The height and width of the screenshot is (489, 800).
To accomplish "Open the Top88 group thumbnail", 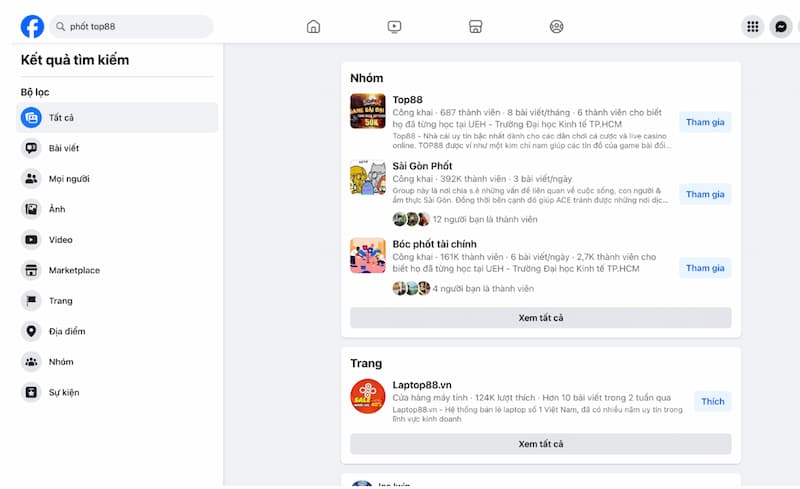I will [368, 111].
